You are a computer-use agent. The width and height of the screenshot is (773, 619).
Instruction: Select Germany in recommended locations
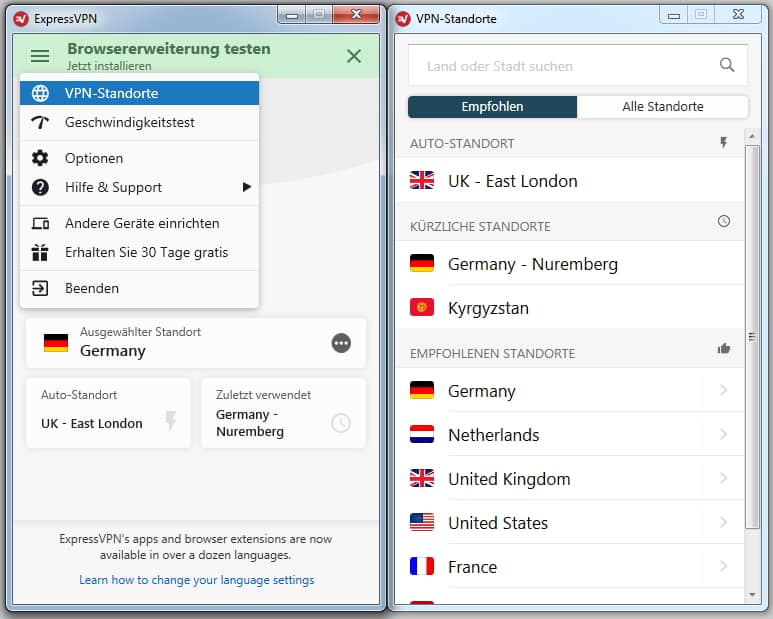550,391
